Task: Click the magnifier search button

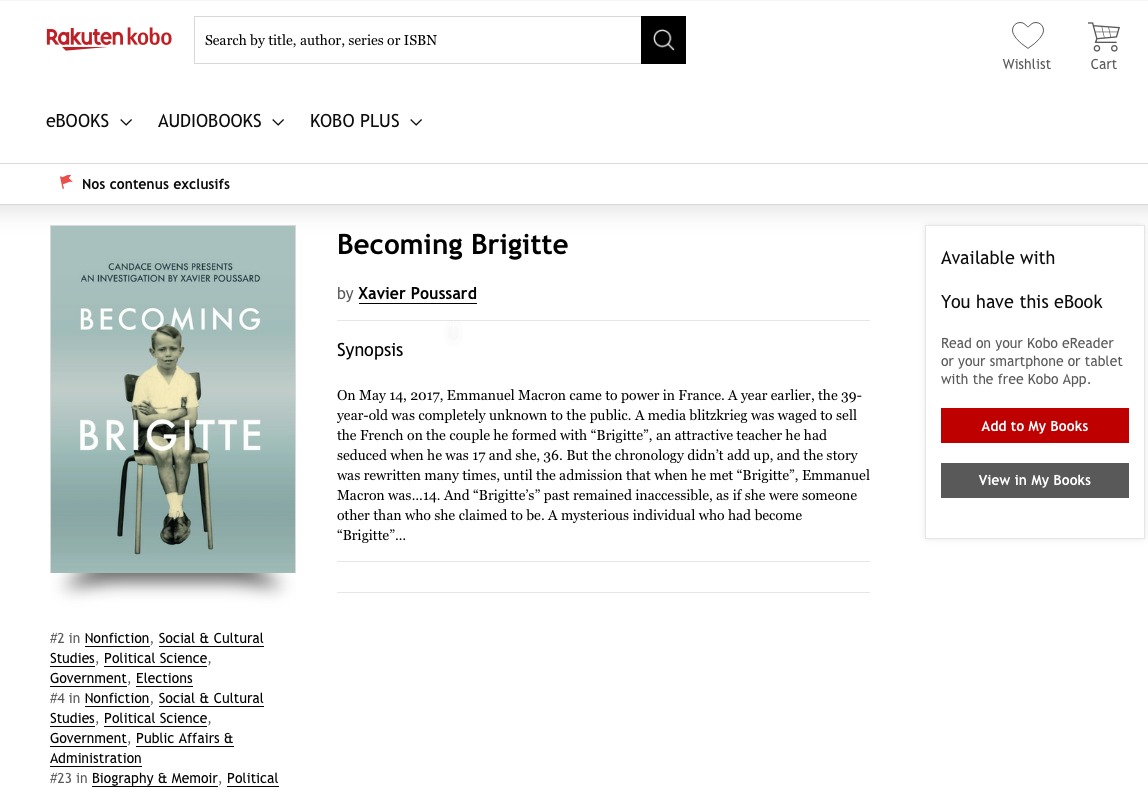Action: [x=663, y=40]
